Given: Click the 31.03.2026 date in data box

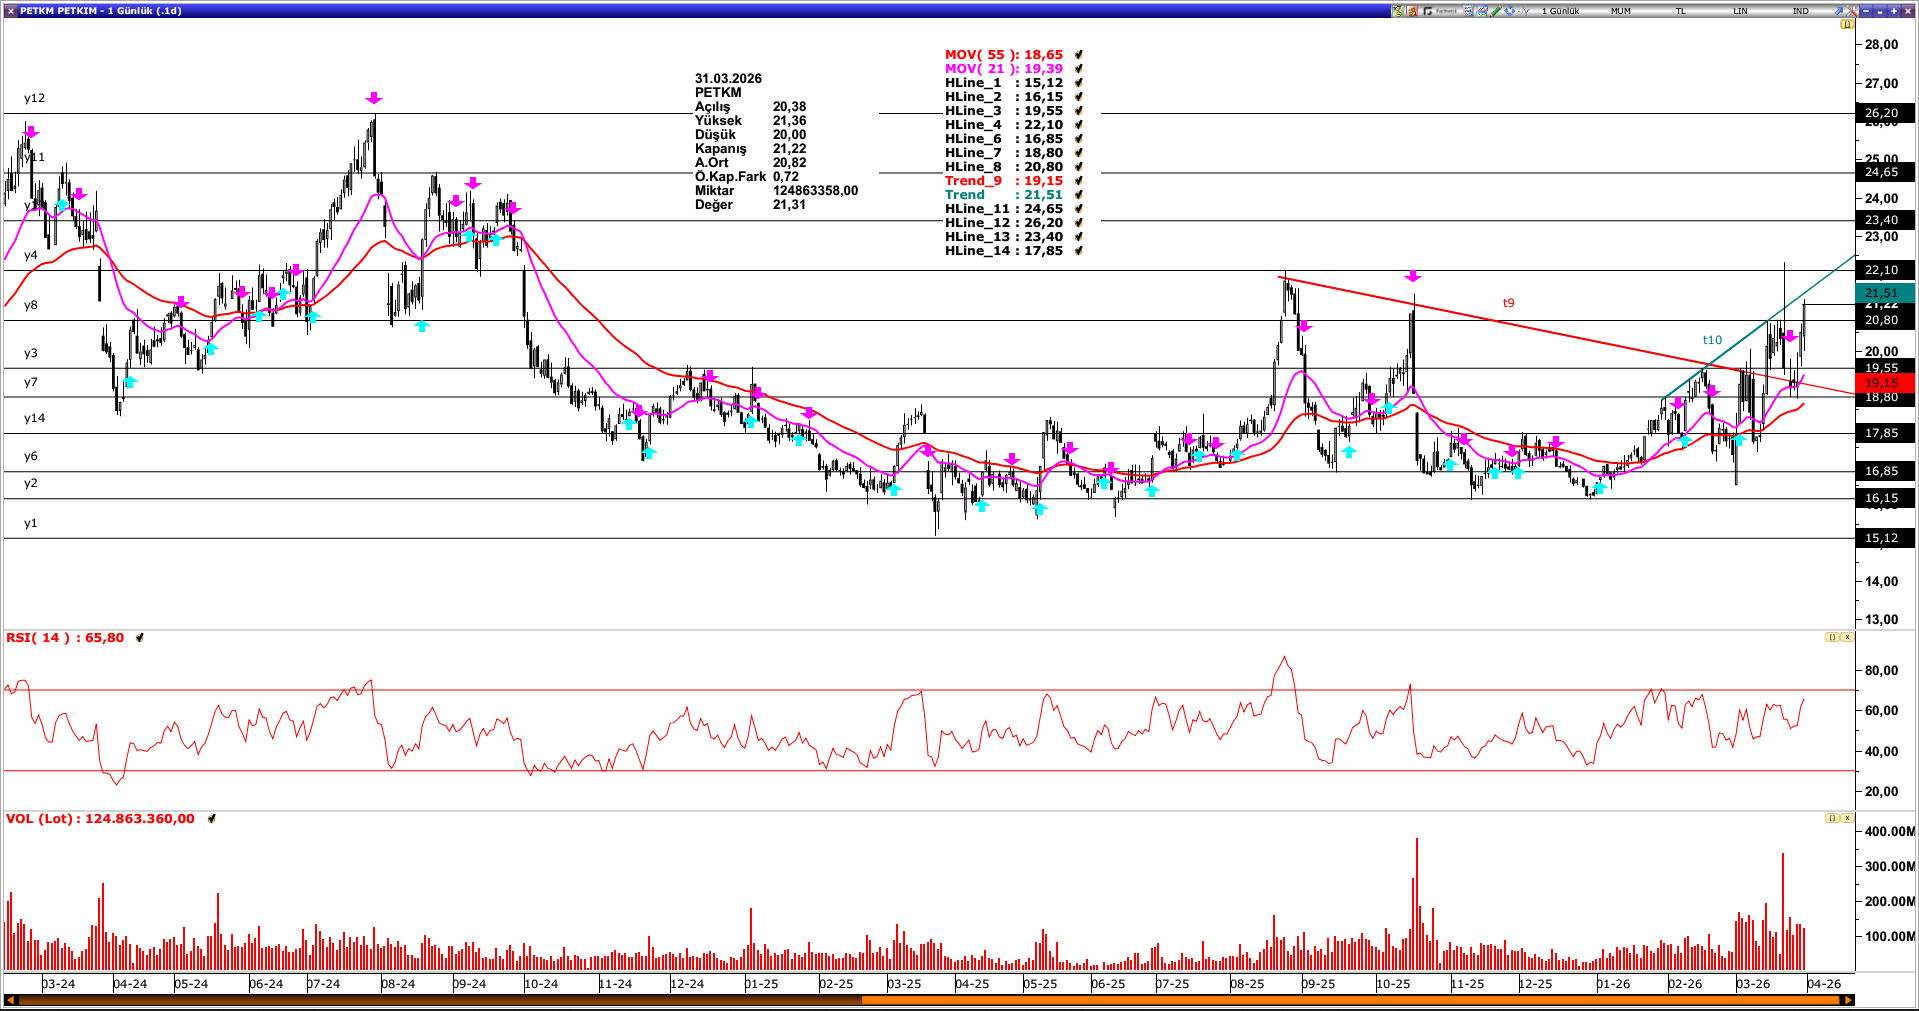Looking at the screenshot, I should tap(728, 79).
